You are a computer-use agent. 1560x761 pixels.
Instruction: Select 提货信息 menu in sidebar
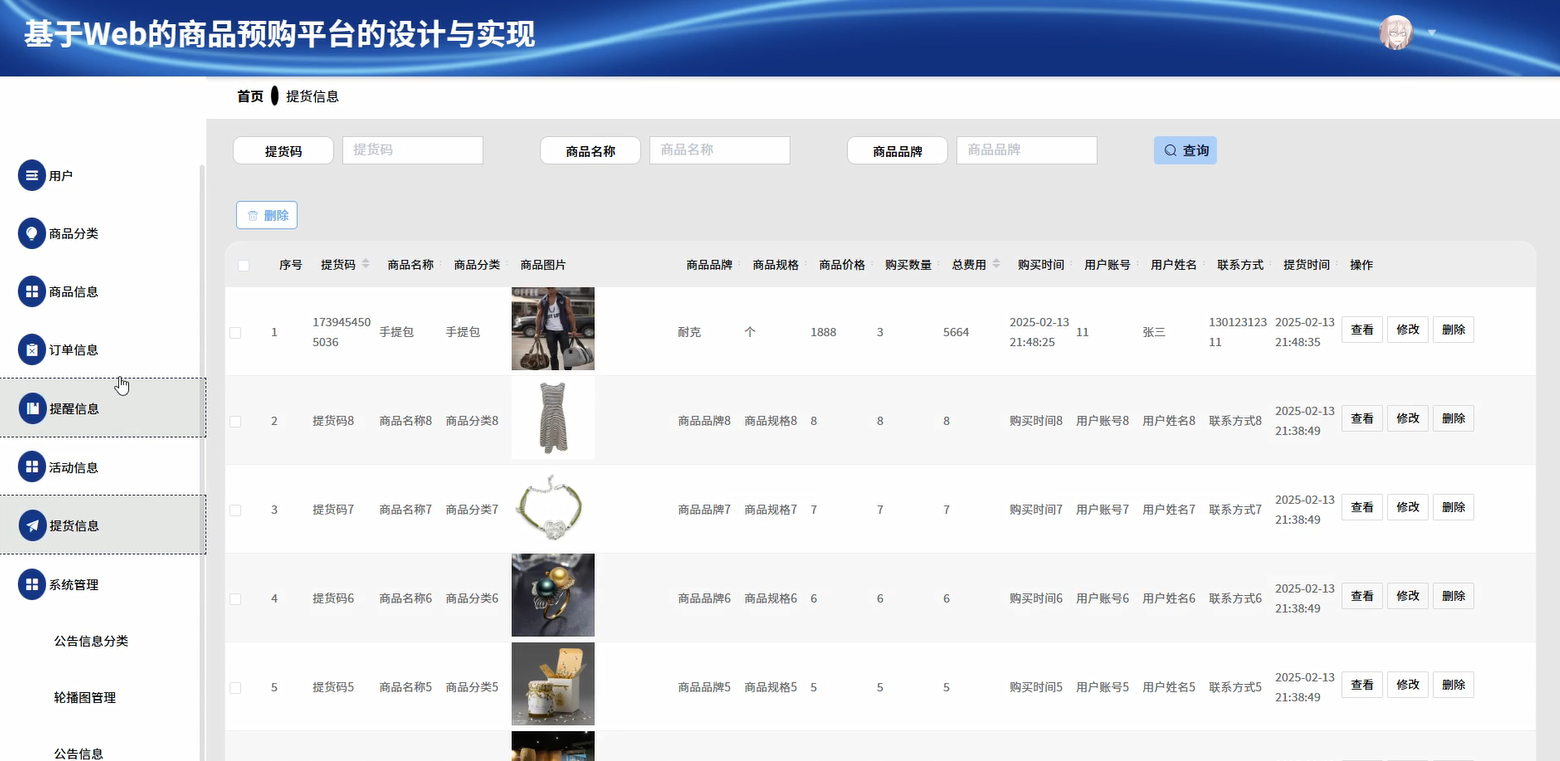[102, 525]
